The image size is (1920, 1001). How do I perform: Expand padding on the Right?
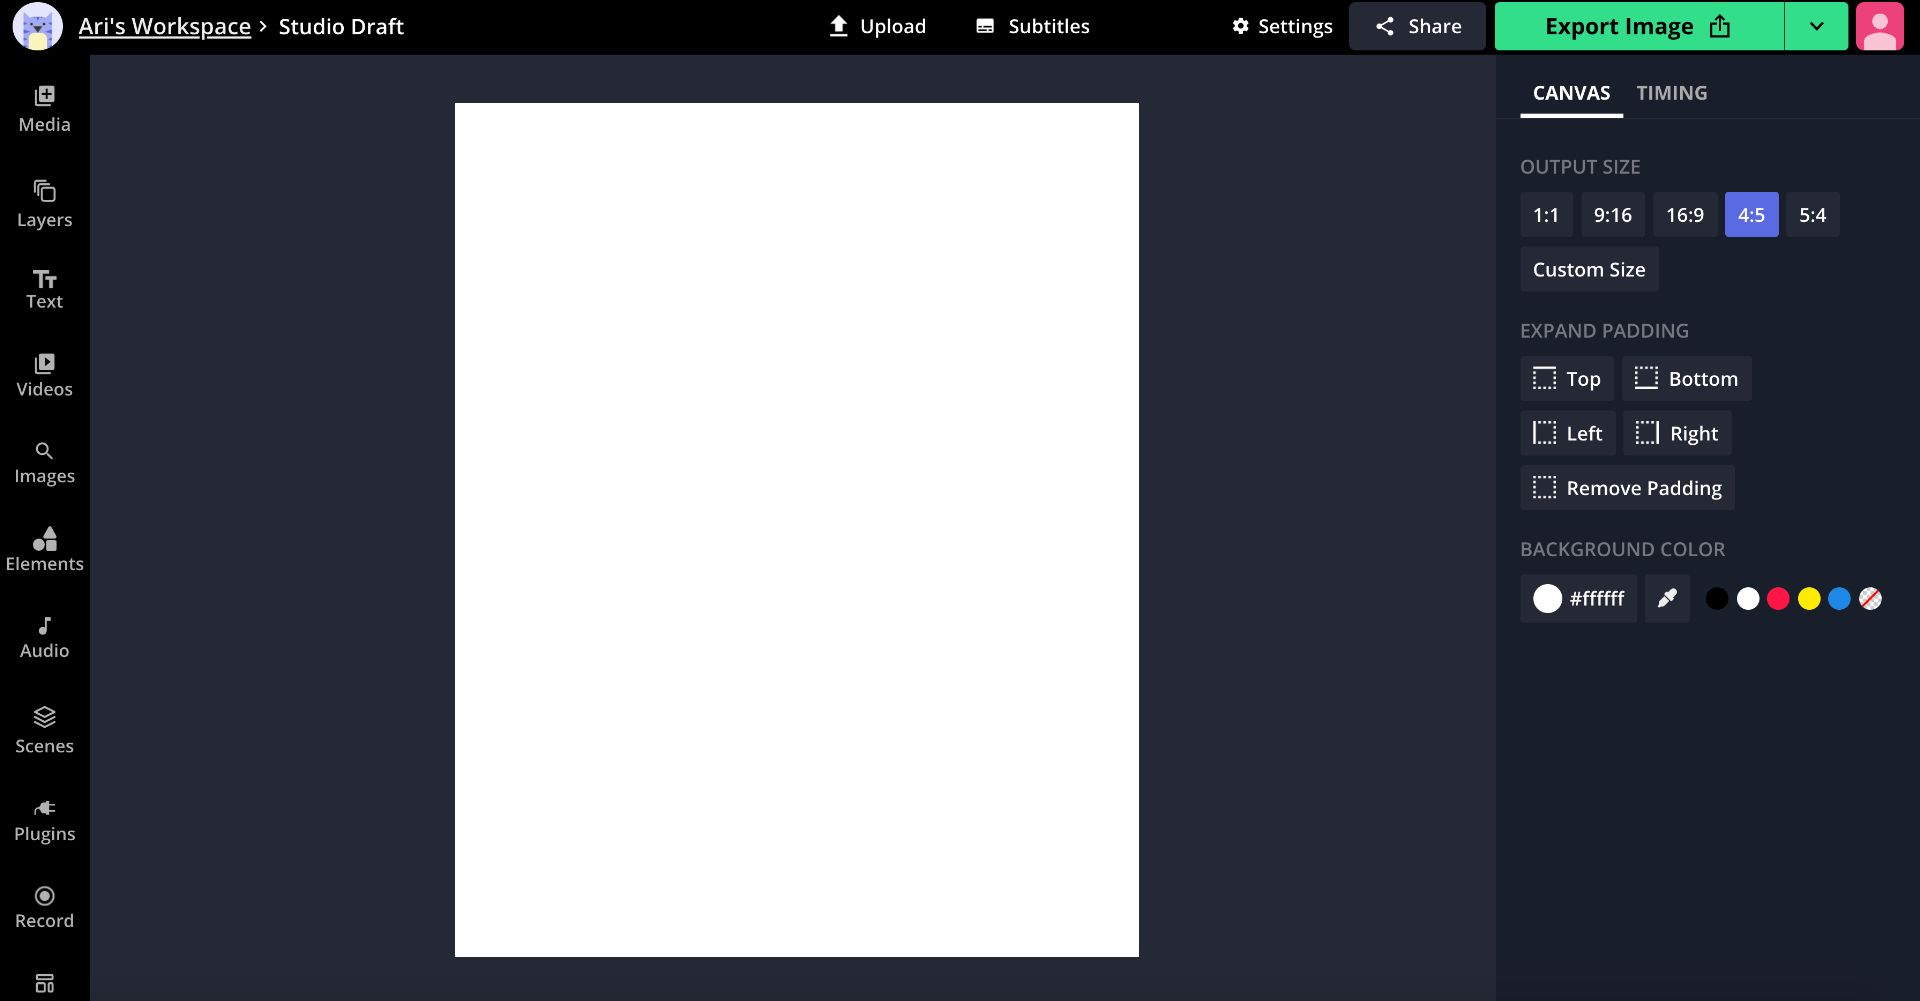1677,433
